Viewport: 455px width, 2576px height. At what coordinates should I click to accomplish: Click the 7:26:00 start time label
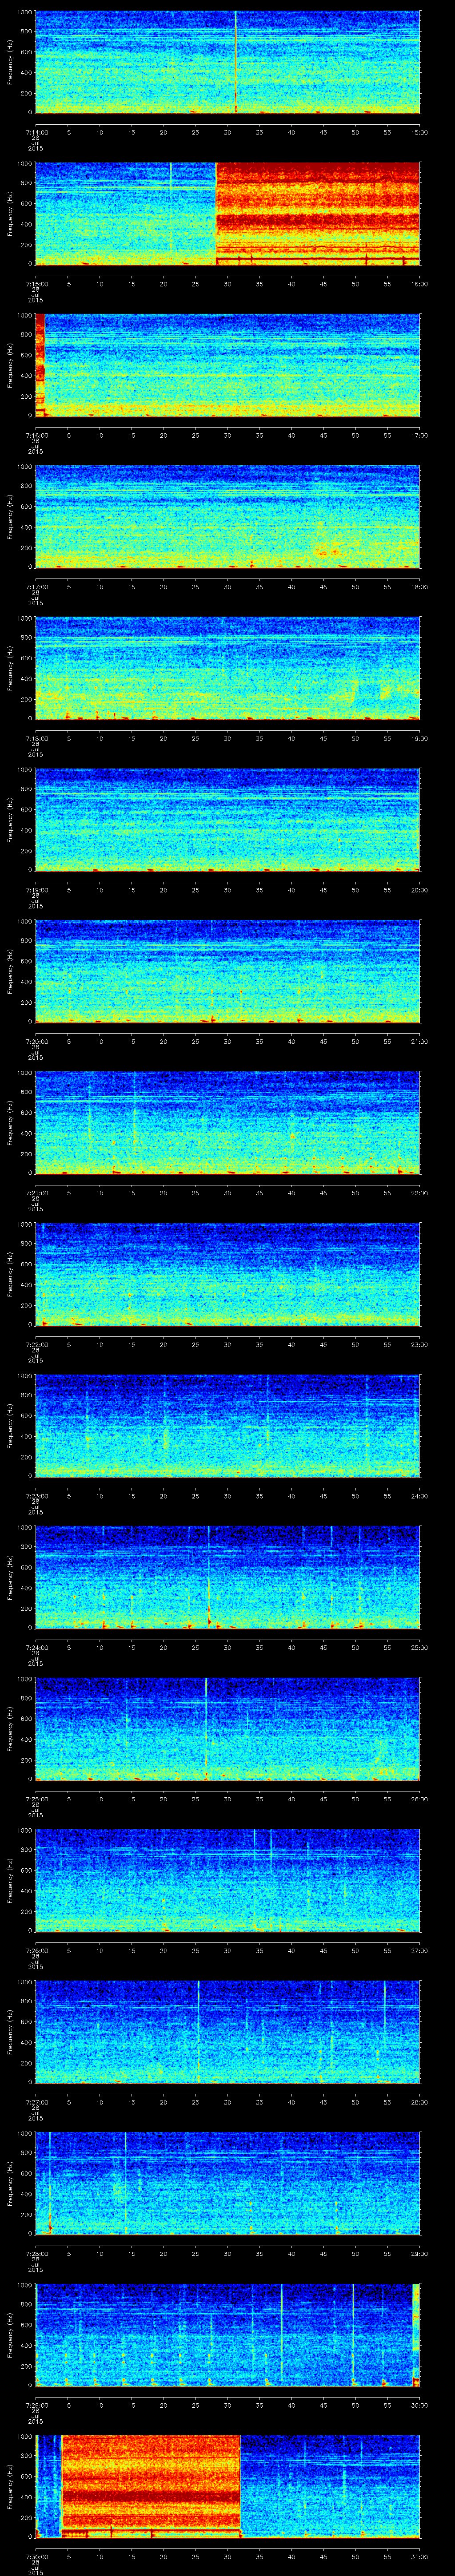[x=36, y=1950]
